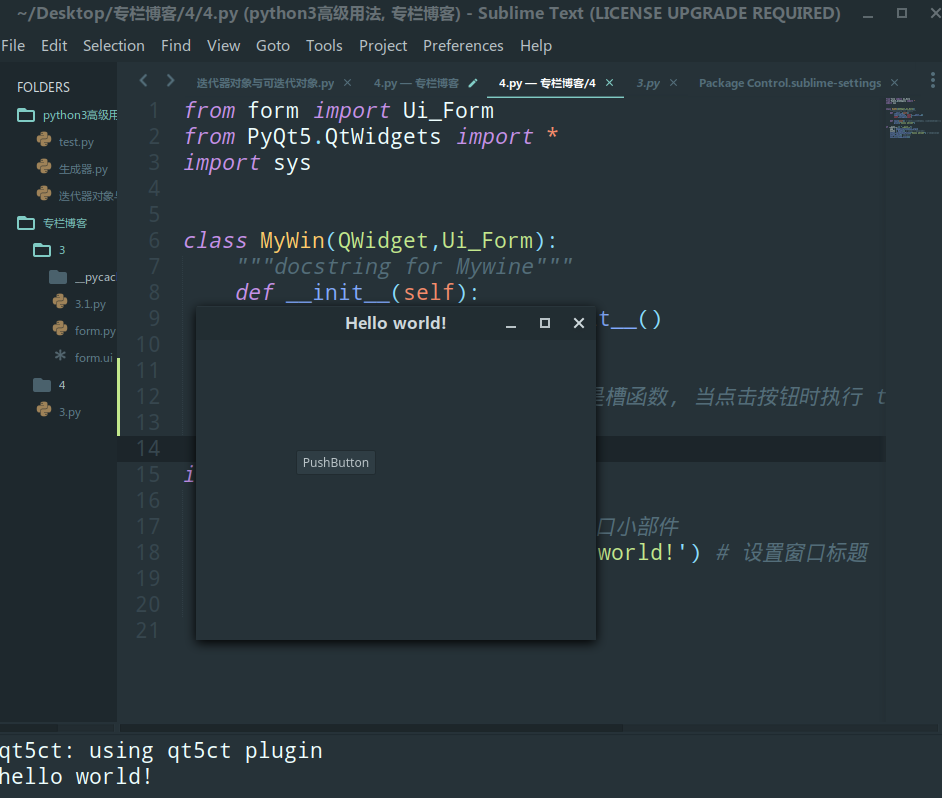942x798 pixels.
Task: Click 'hello world!' console output line
Action: [x=76, y=776]
